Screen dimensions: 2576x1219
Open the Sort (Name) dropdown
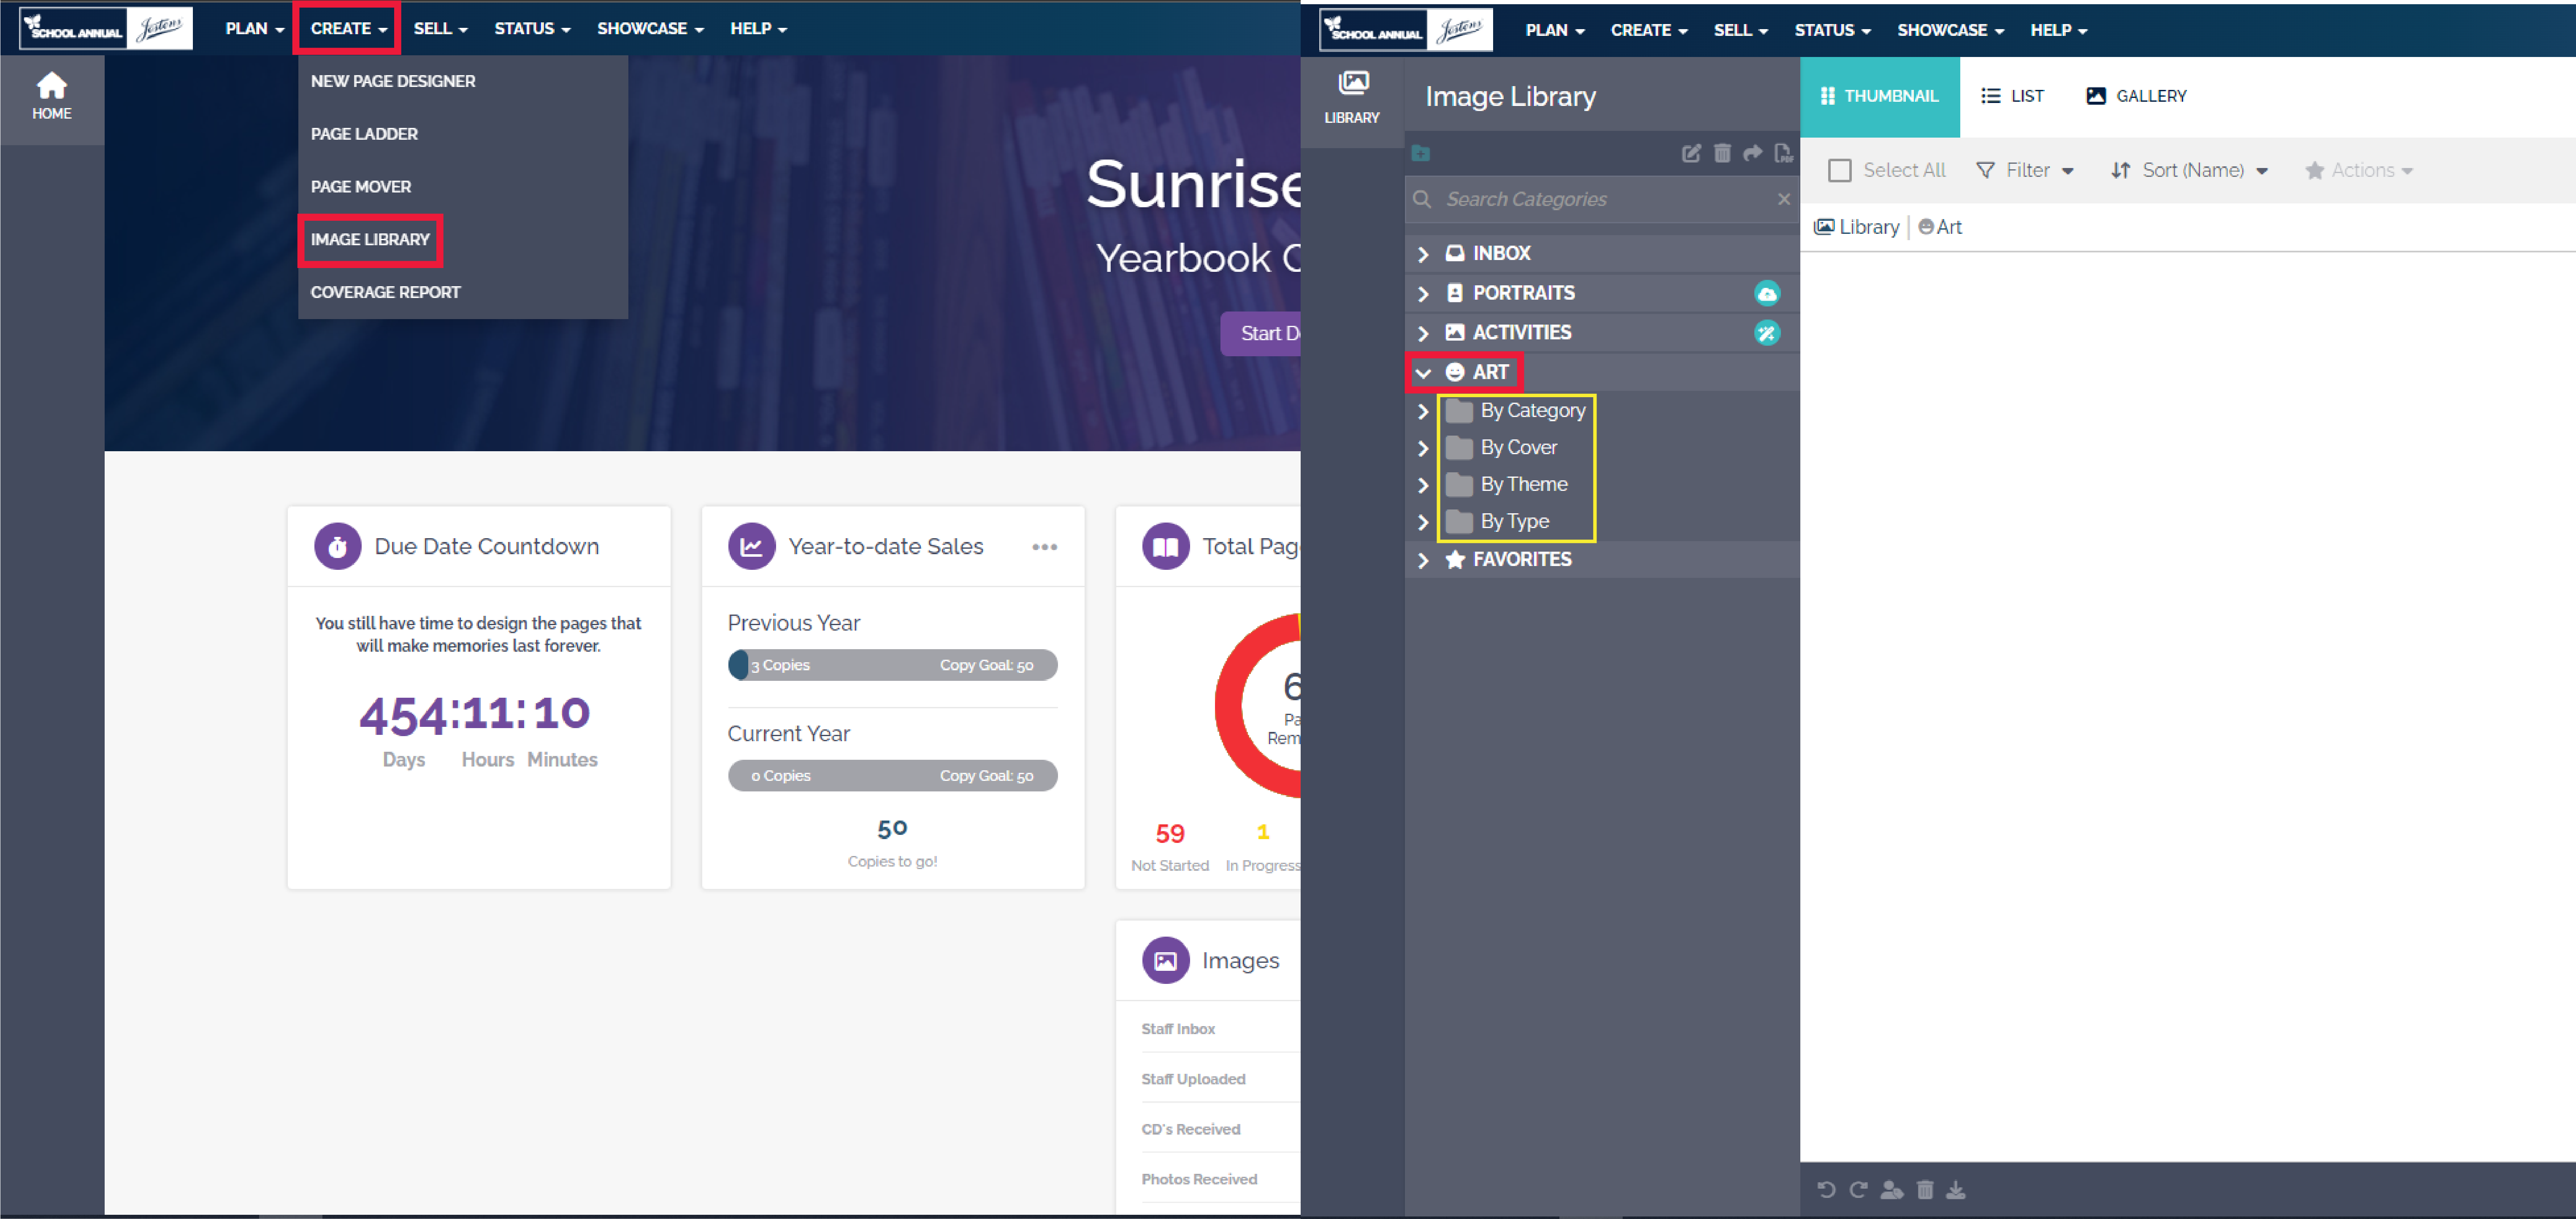point(2189,170)
